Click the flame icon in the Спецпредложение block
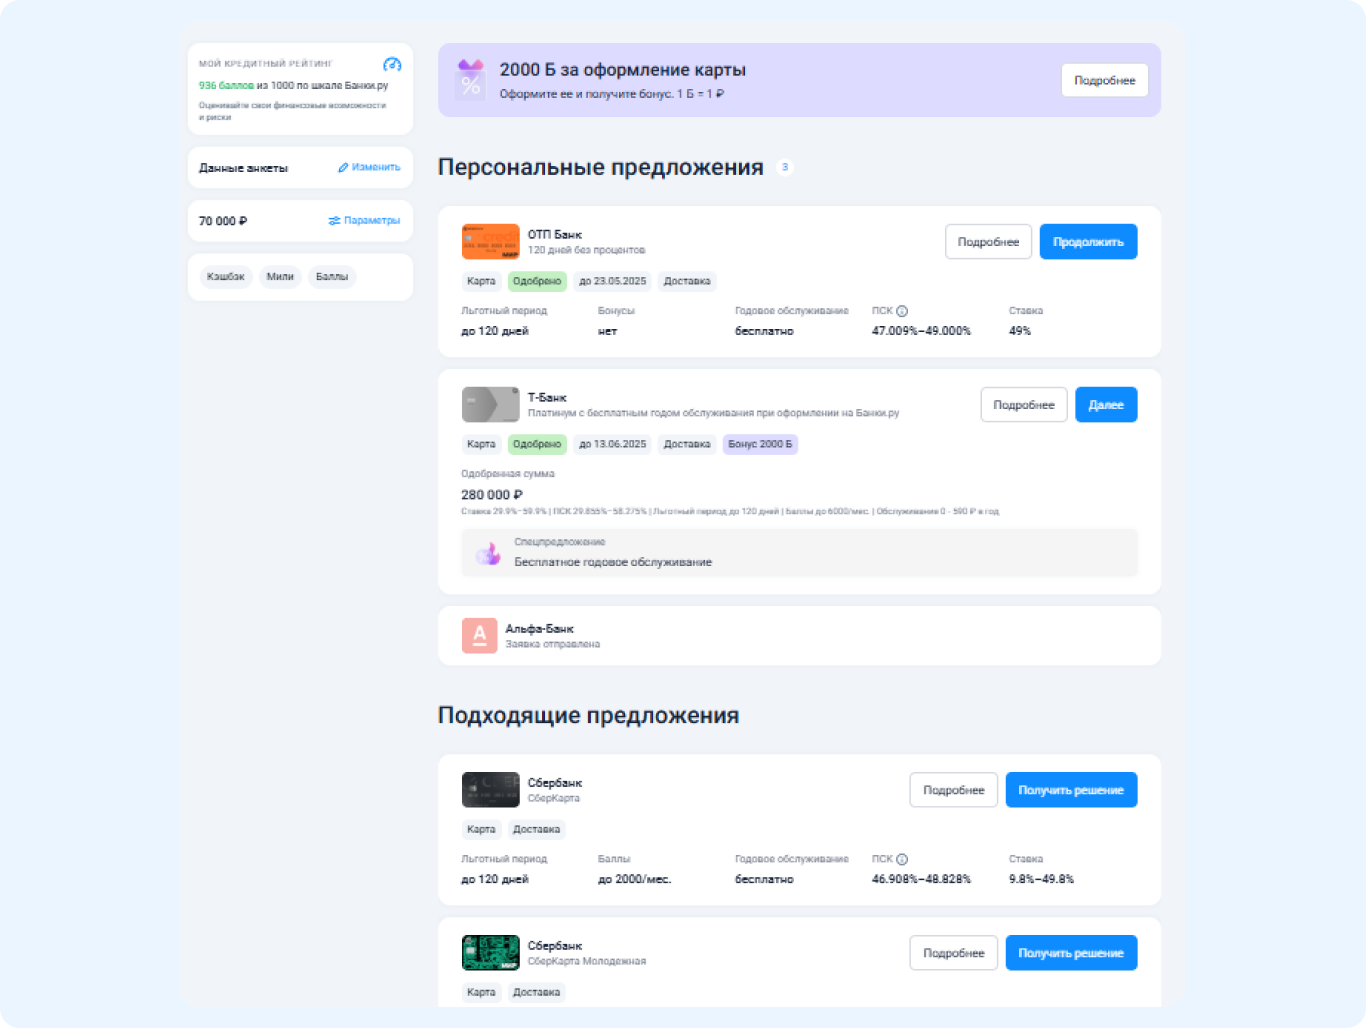This screenshot has height=1028, width=1366. click(488, 553)
